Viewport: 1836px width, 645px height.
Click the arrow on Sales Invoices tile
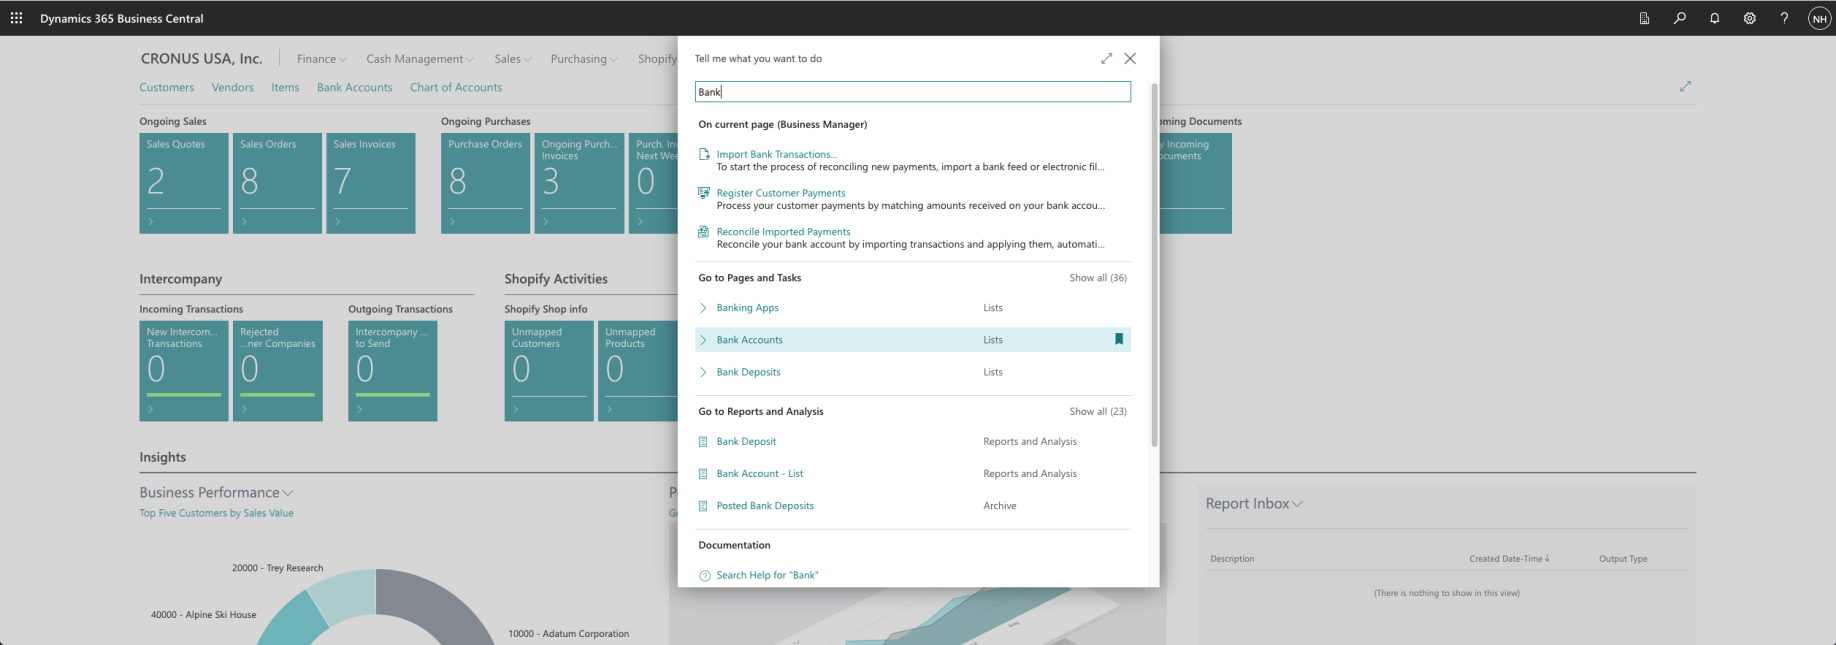[338, 221]
